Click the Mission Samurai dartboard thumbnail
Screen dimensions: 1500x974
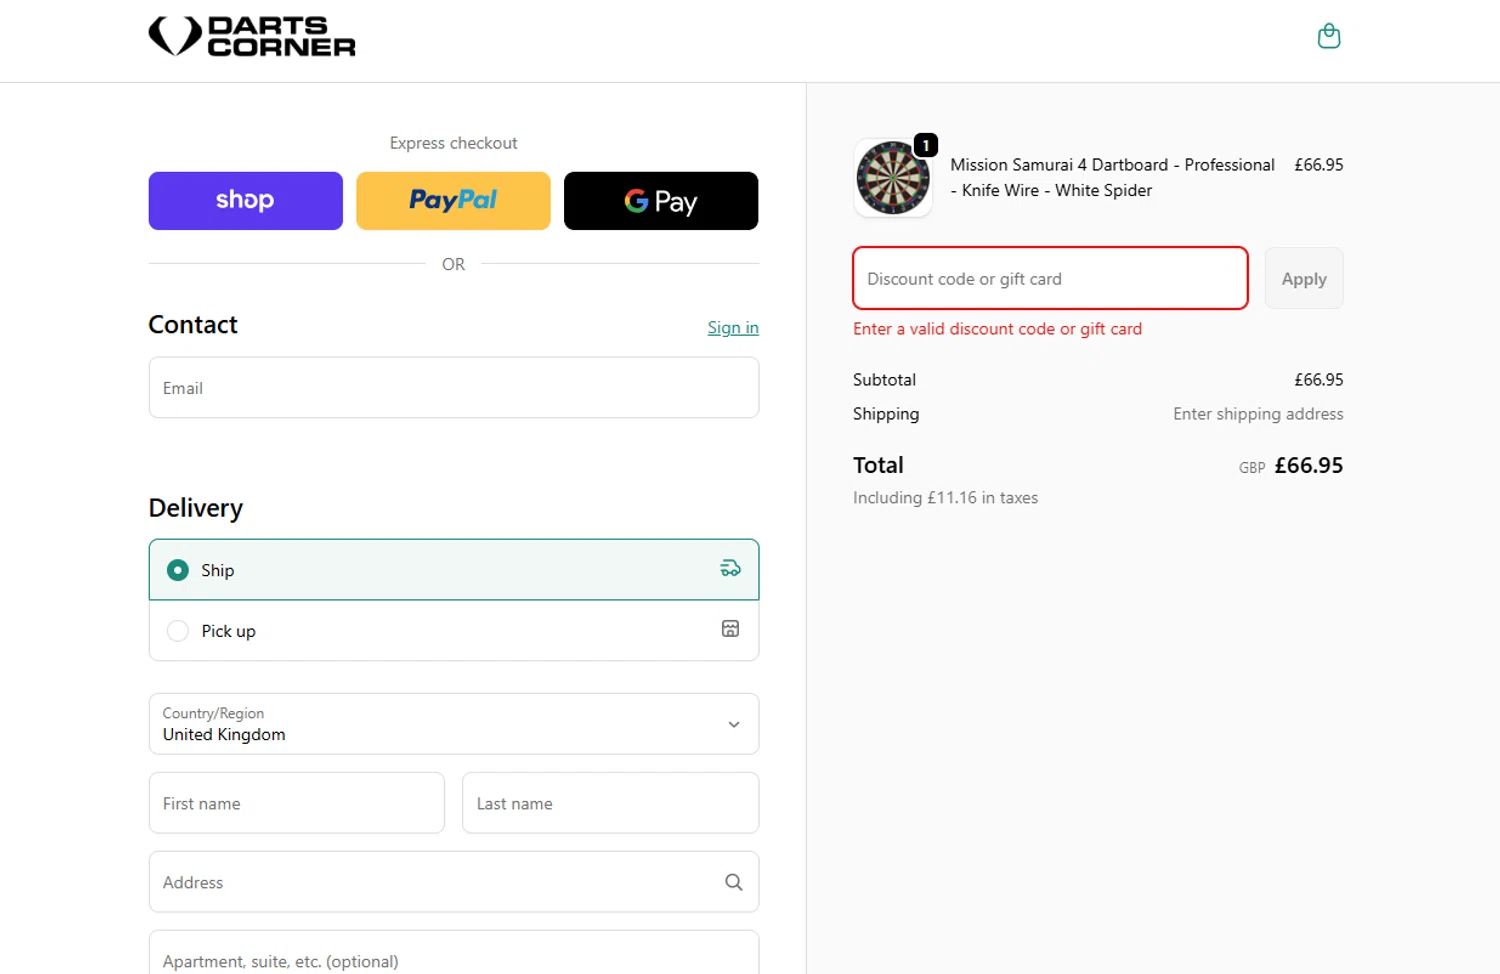pos(893,178)
